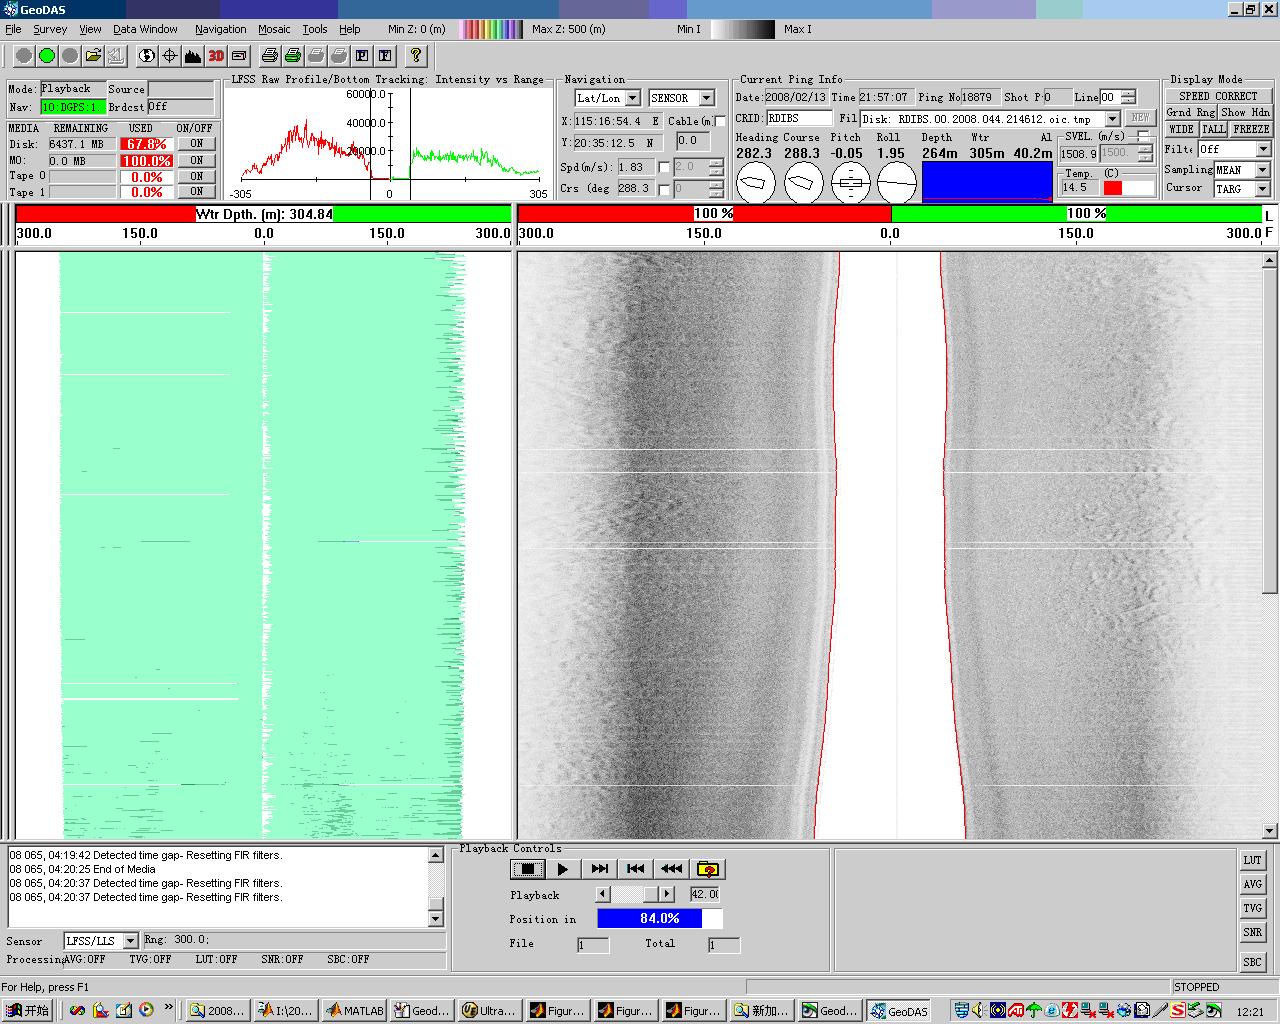The width and height of the screenshot is (1280, 1024).
Task: Click the open folder icon in toolbar
Action: (93, 56)
